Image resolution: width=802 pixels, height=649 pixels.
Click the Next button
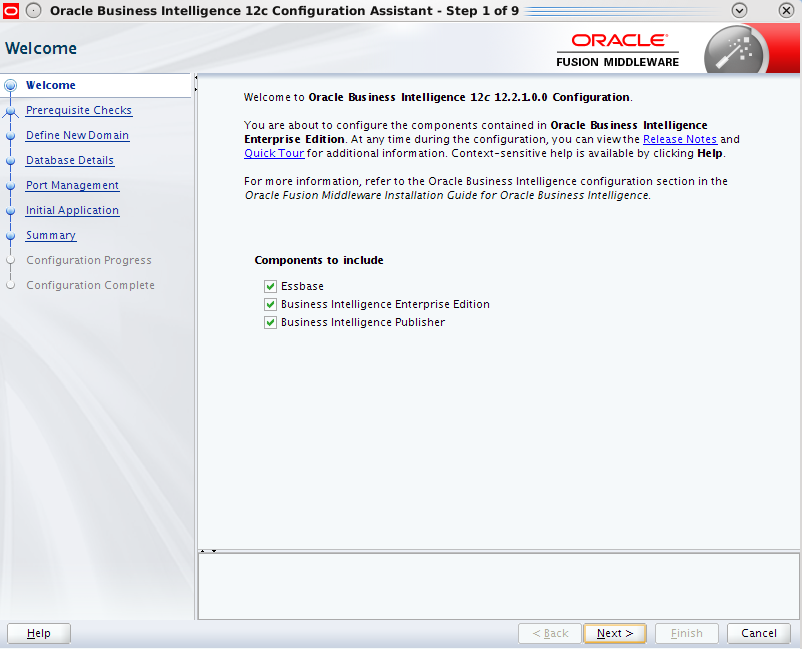615,634
